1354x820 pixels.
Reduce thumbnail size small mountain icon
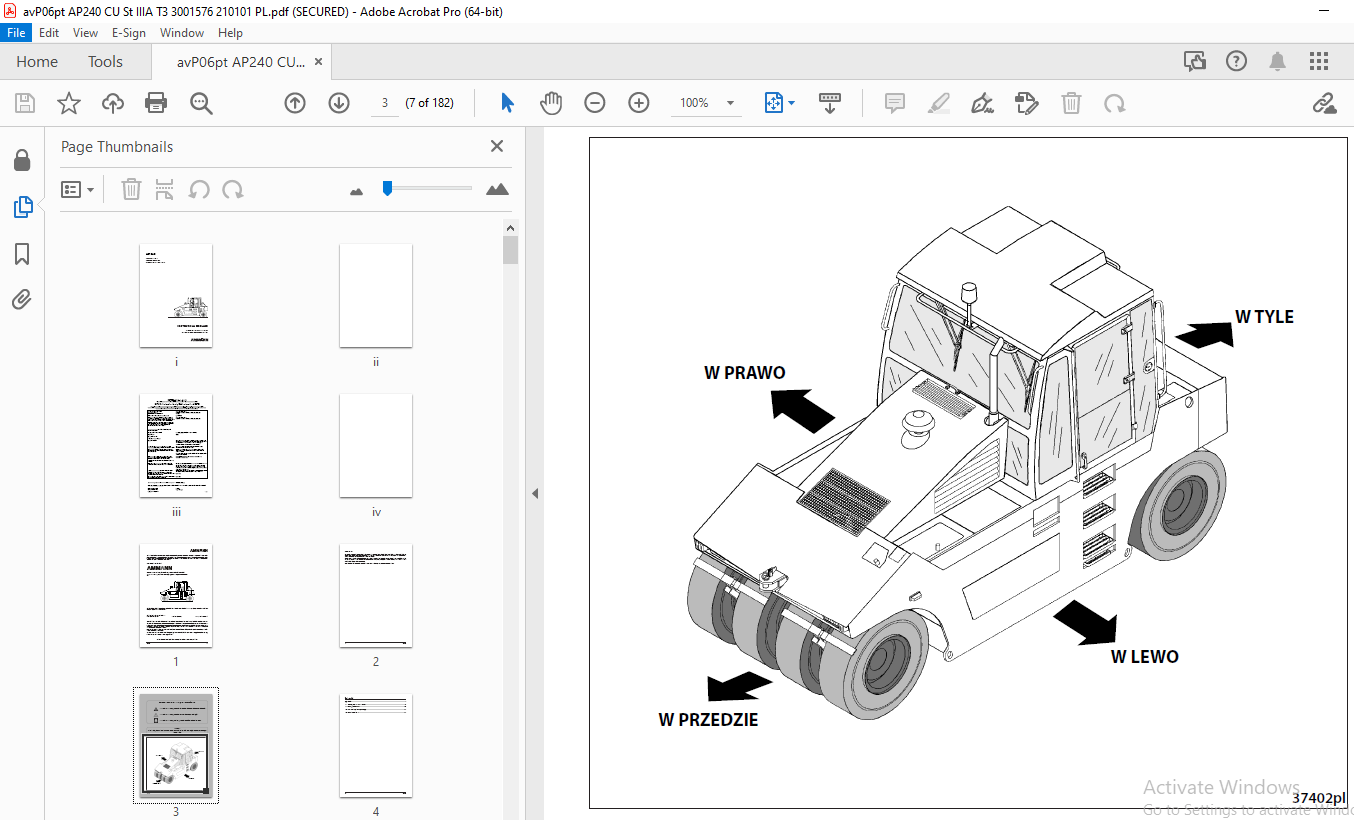356,190
